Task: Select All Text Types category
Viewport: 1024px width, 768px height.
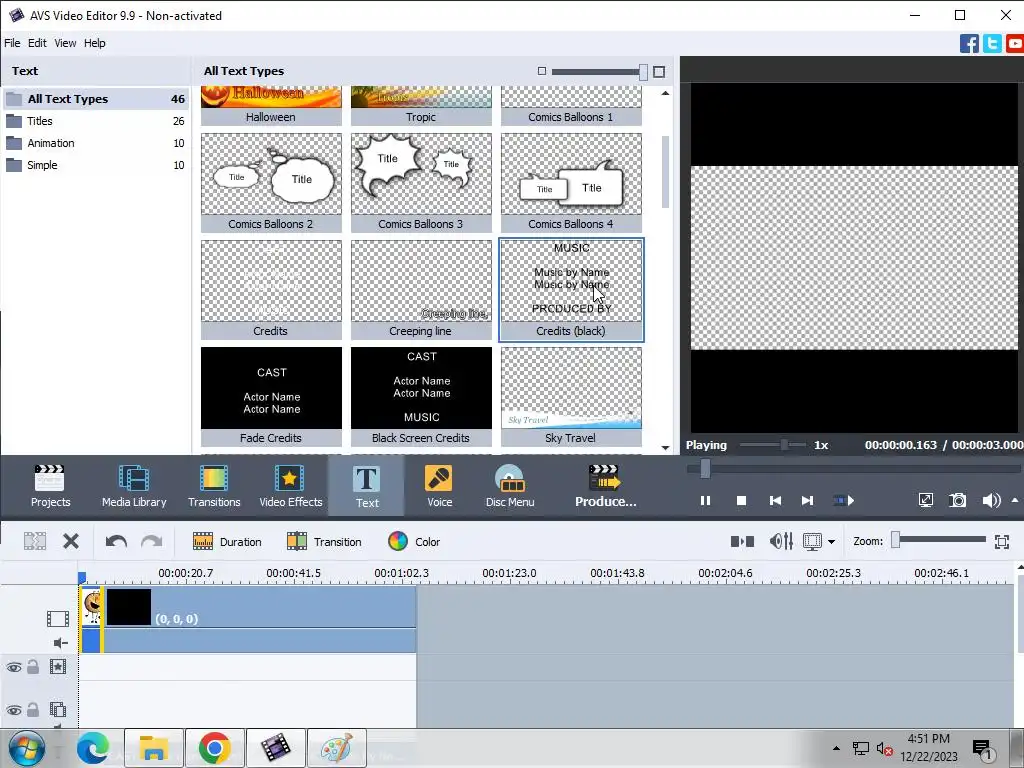Action: [95, 99]
